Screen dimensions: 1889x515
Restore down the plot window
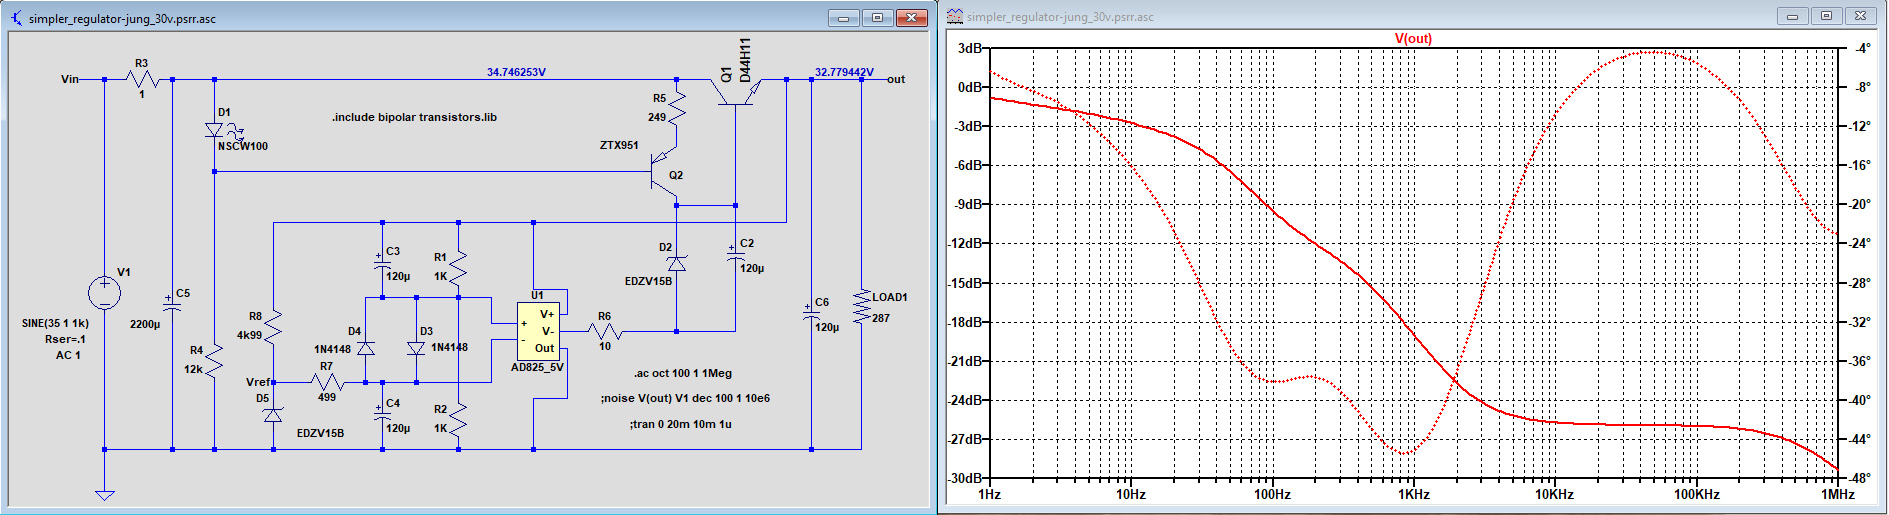(x=1826, y=16)
